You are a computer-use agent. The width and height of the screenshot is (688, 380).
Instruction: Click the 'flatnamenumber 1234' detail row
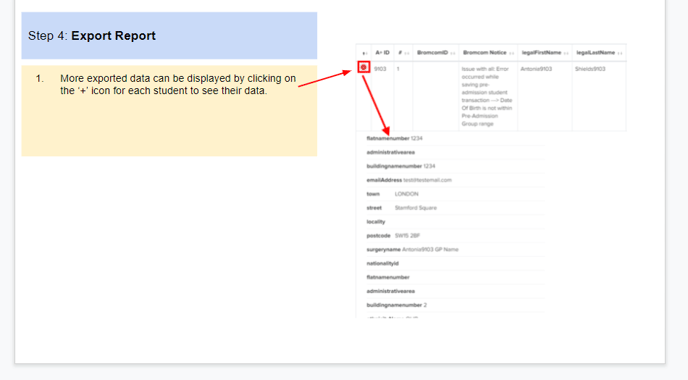coord(455,138)
